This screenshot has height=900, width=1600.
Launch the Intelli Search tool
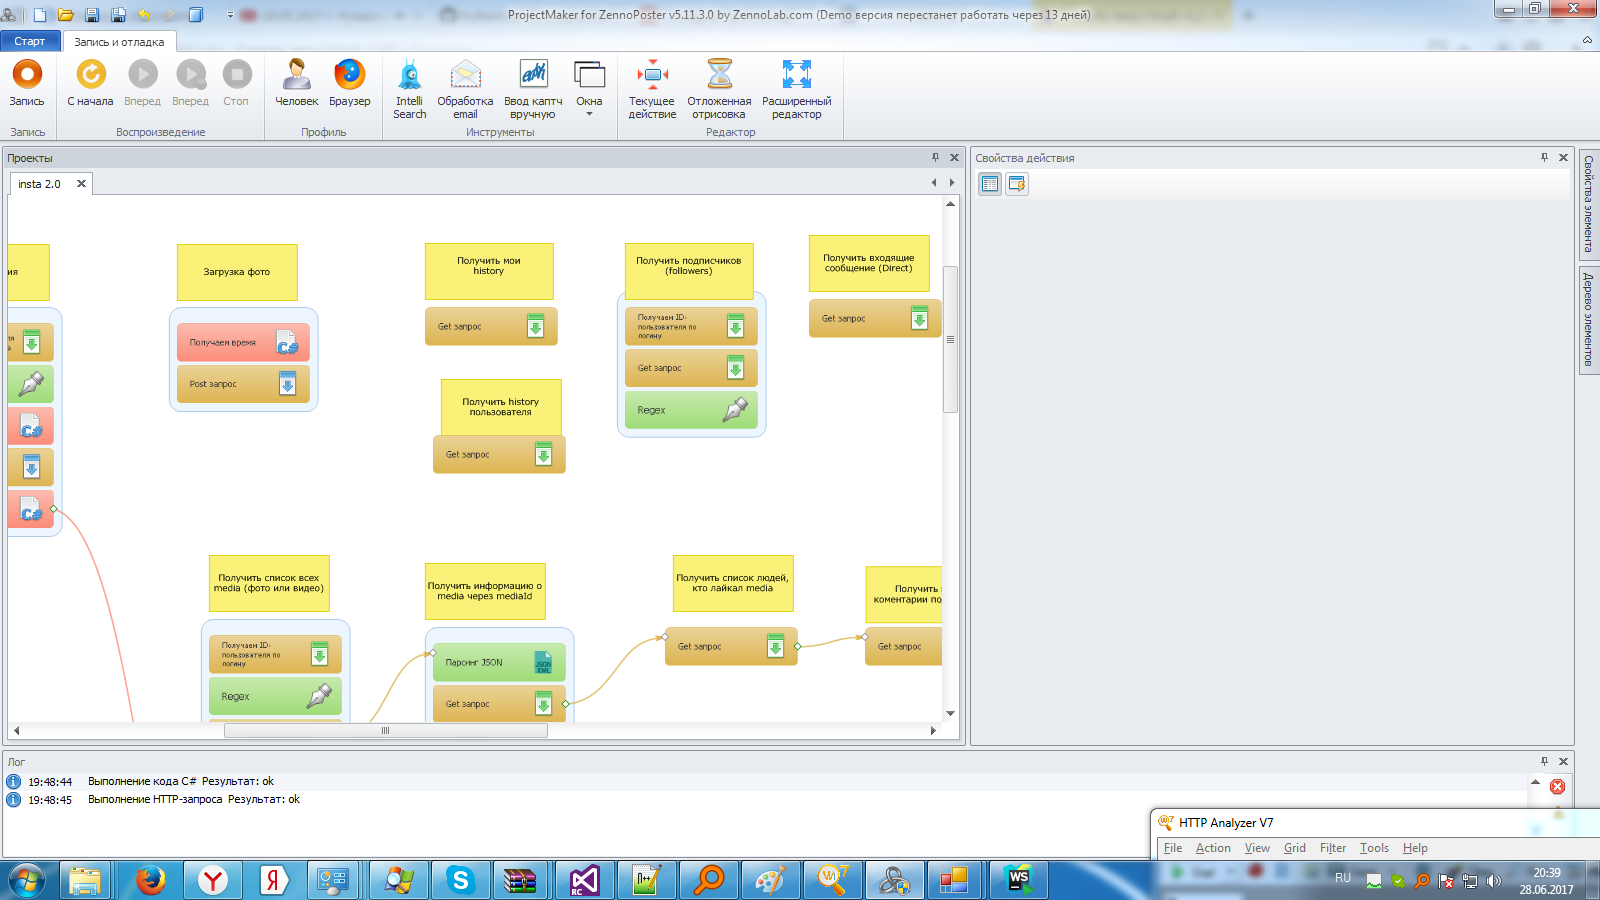point(410,89)
